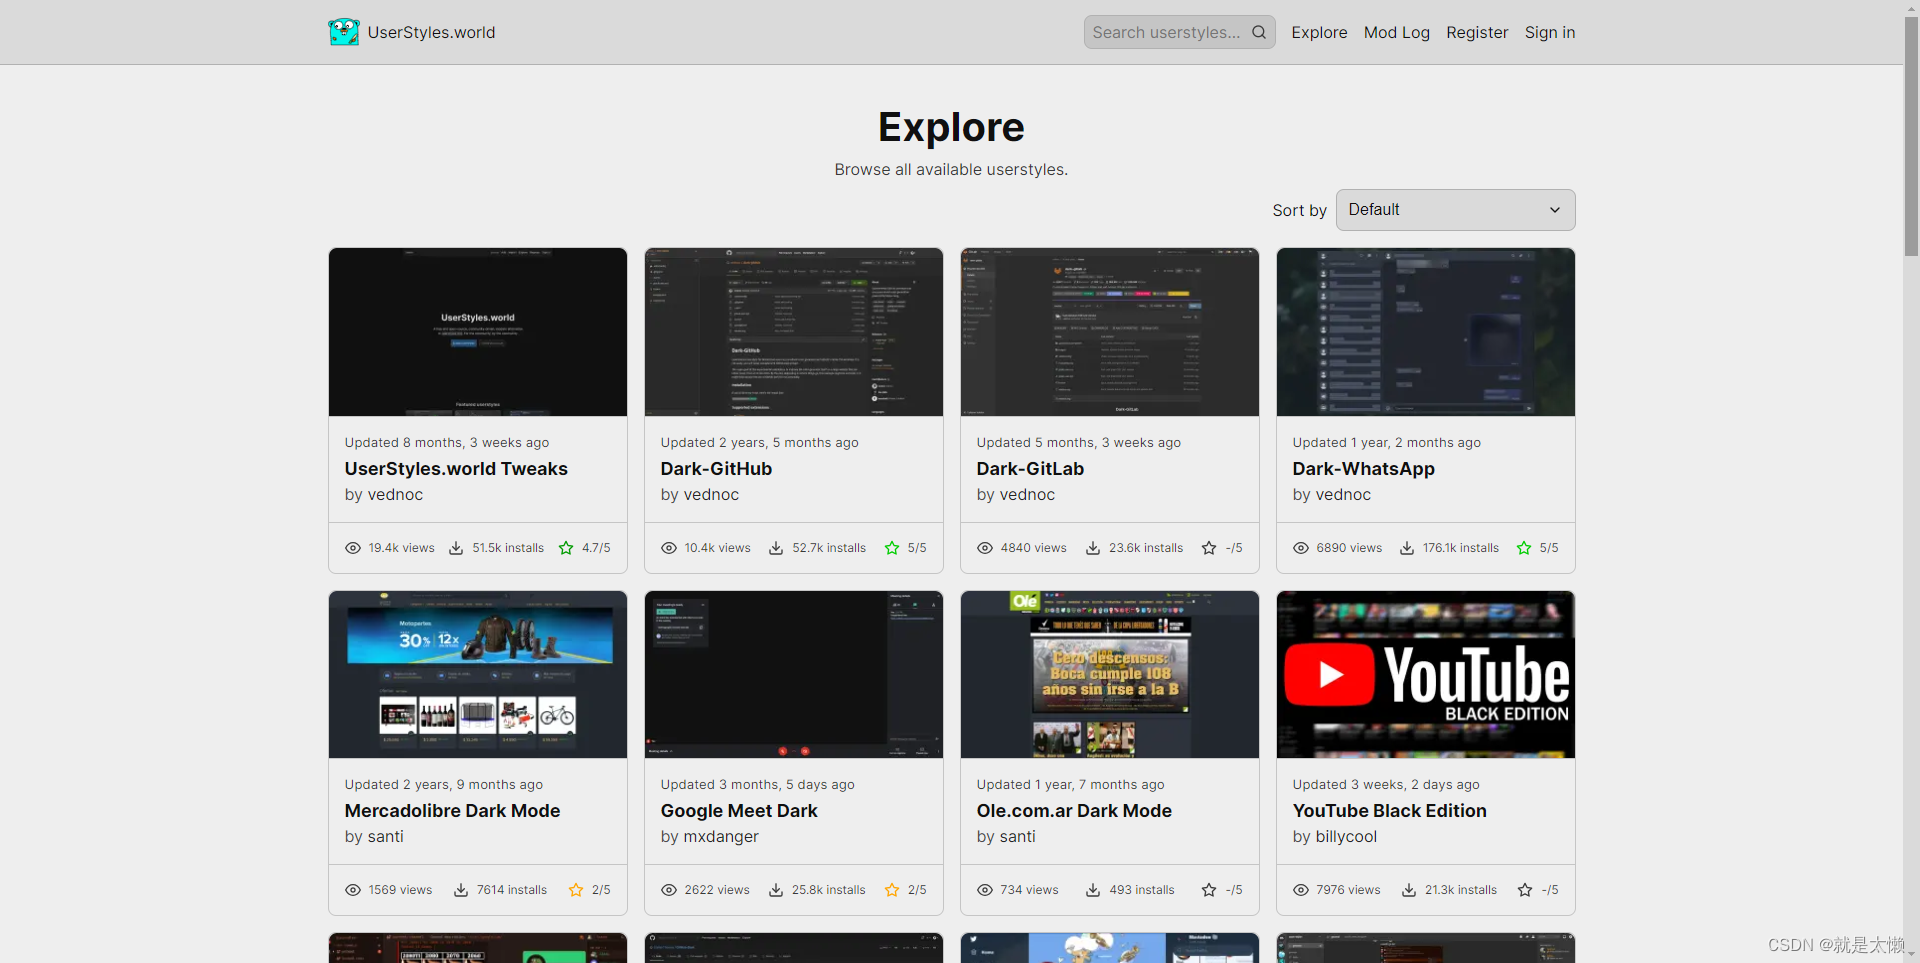Click download icon on Dark-GitHub card
The height and width of the screenshot is (963, 1920).
(x=776, y=548)
